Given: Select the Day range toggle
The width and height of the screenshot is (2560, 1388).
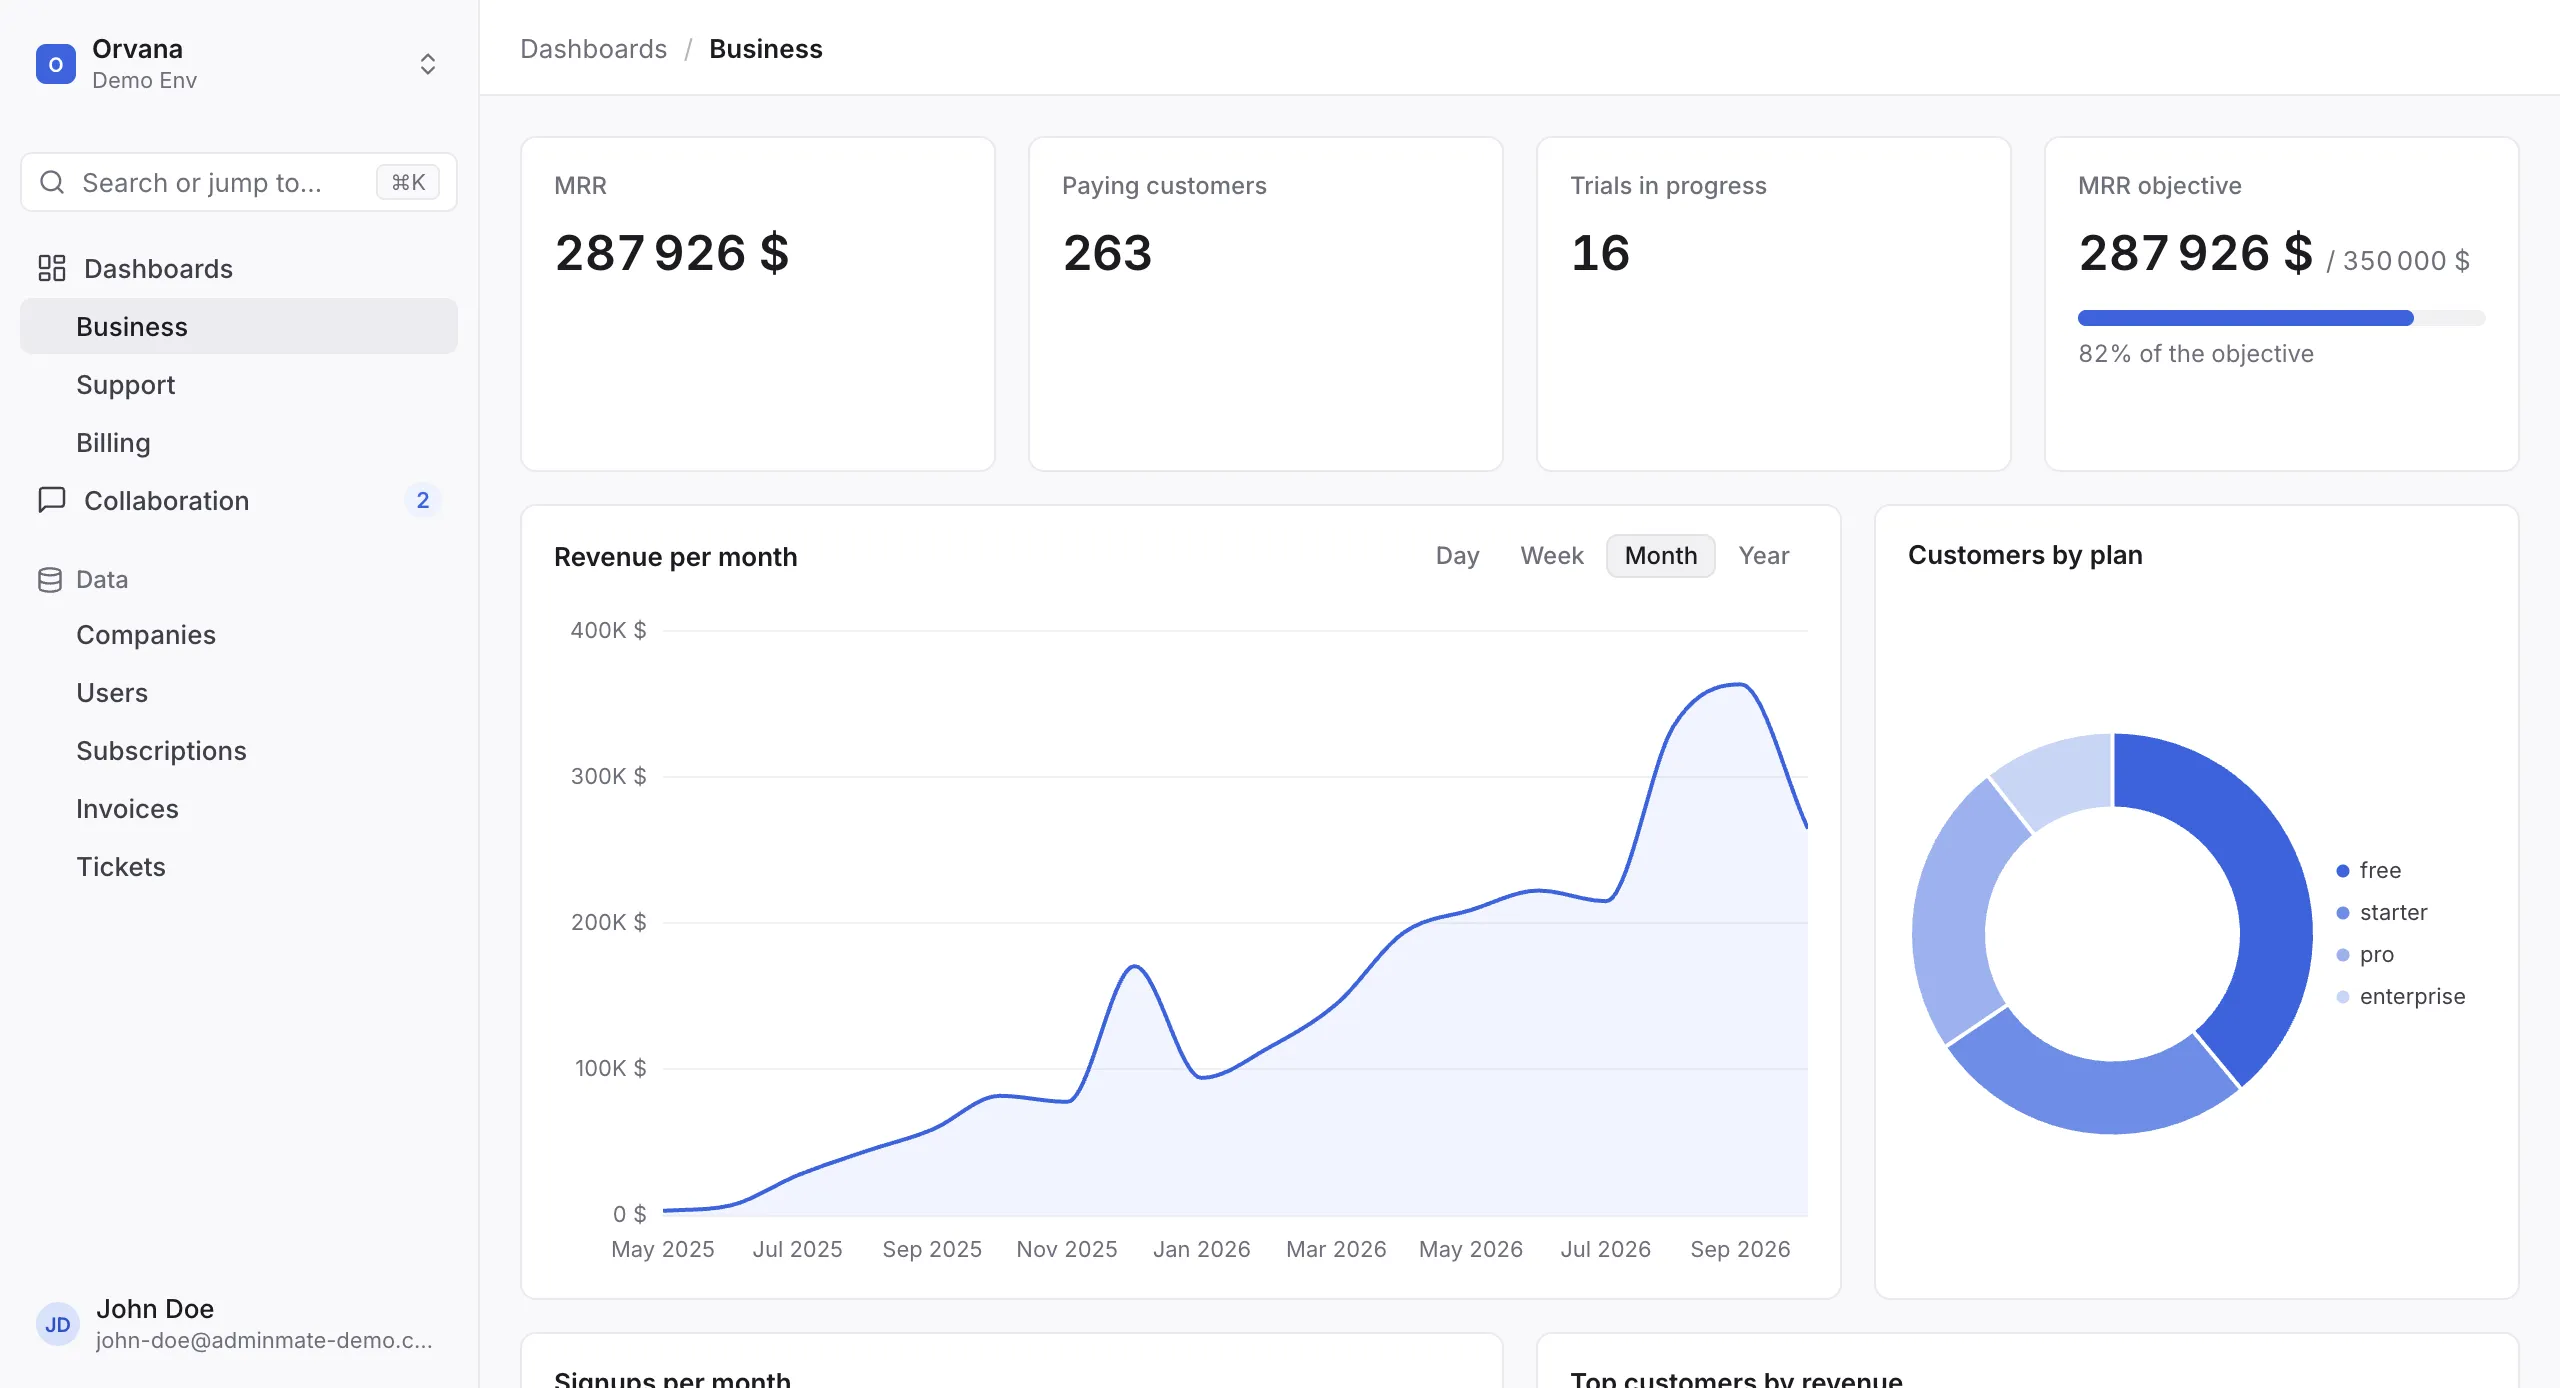Looking at the screenshot, I should [1457, 555].
